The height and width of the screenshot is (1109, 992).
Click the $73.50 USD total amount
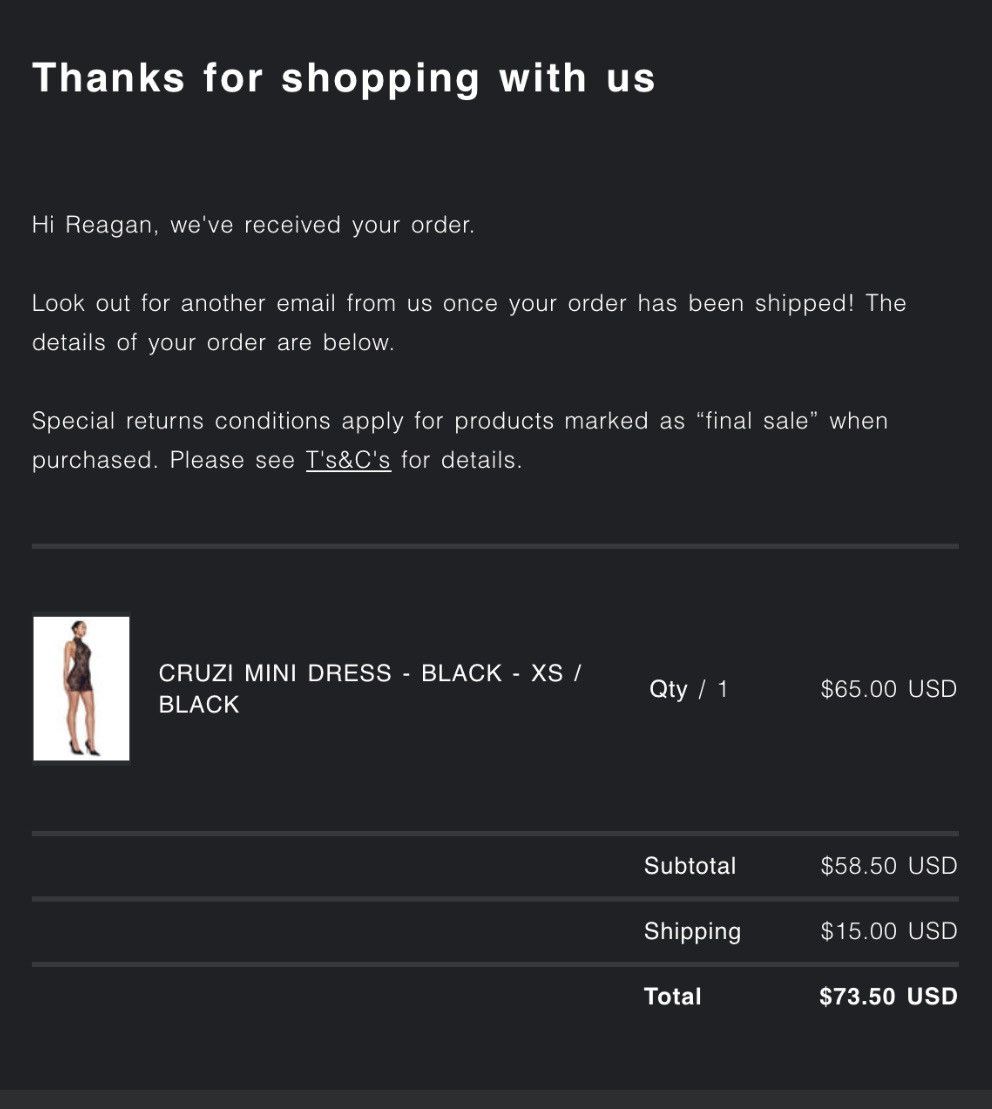[888, 997]
